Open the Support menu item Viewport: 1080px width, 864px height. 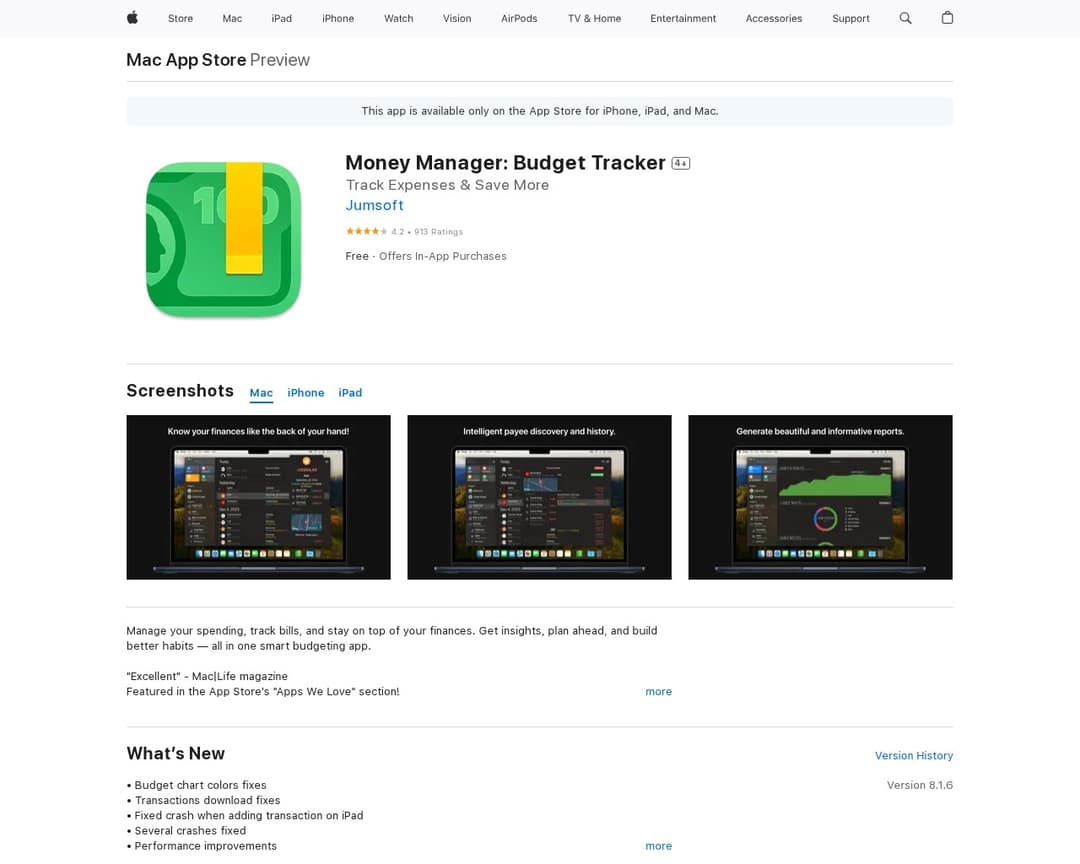(850, 18)
